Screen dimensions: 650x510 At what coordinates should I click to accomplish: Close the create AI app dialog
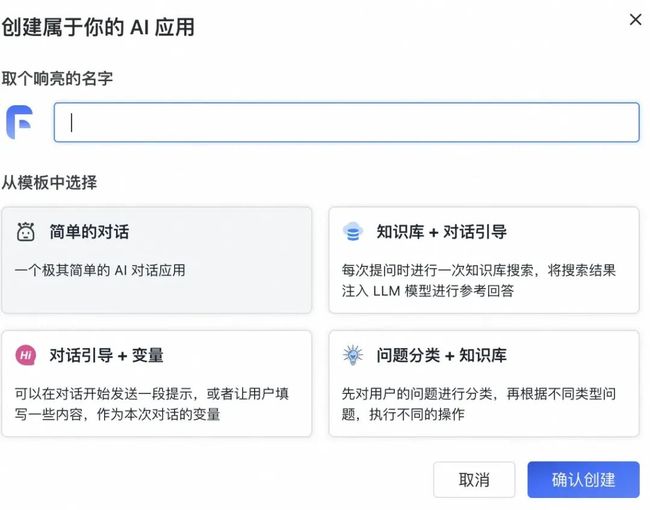(x=635, y=19)
